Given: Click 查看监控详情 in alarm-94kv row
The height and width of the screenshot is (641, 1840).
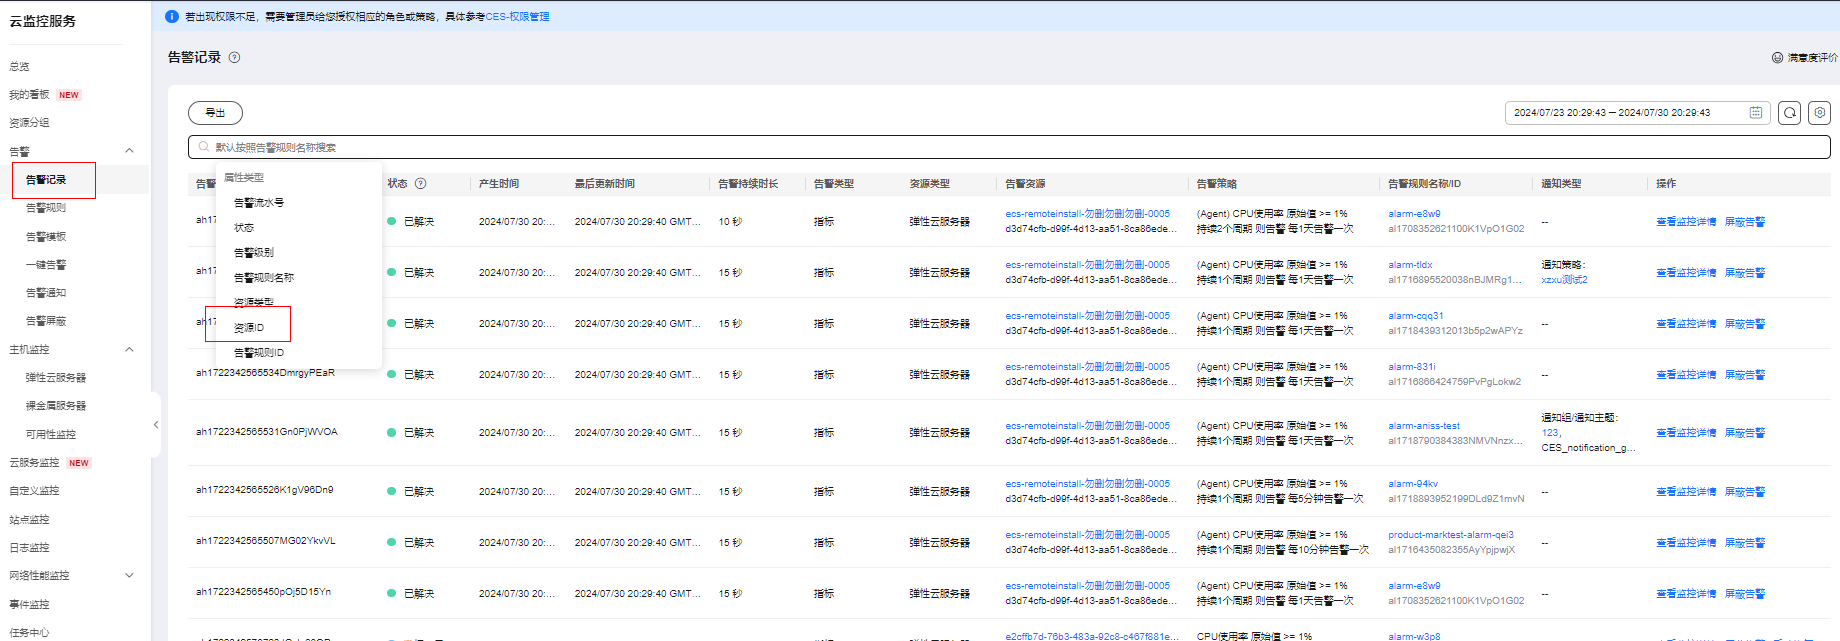Looking at the screenshot, I should [x=1686, y=492].
